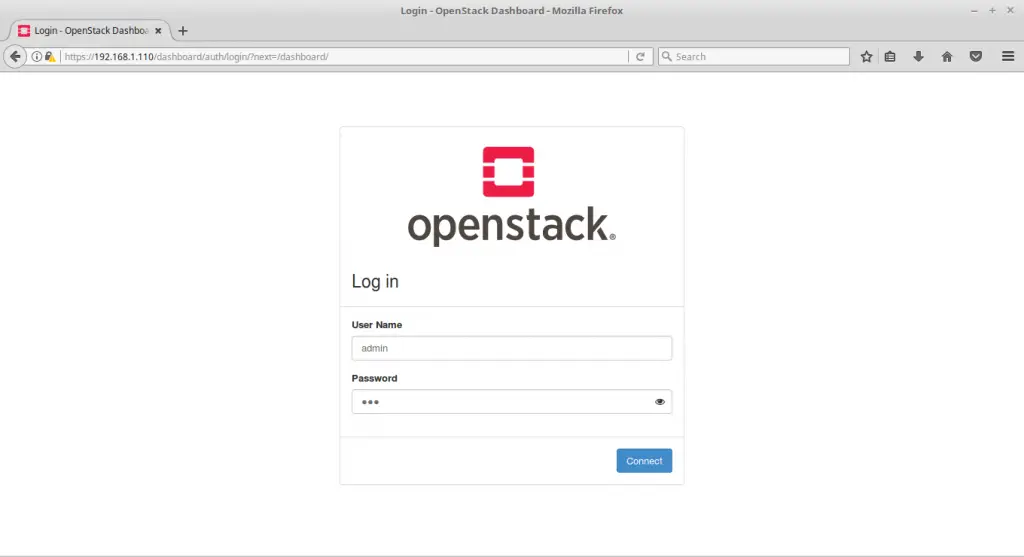Open a new tab with plus button
Screen dimensions: 1024x557
(x=183, y=31)
